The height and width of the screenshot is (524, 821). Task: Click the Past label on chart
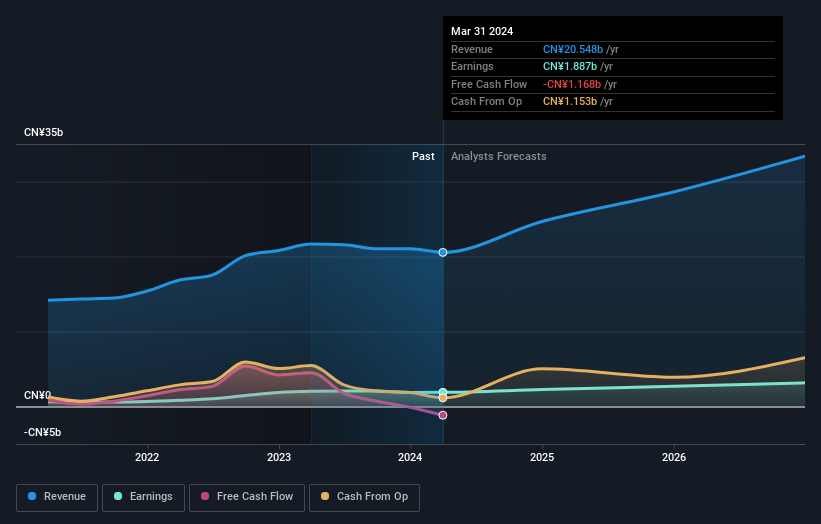point(423,157)
